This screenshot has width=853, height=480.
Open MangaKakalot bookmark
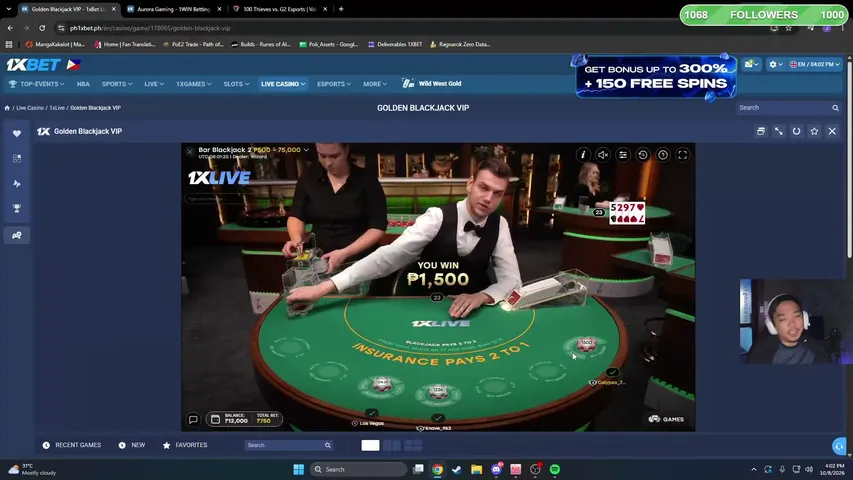click(x=55, y=45)
